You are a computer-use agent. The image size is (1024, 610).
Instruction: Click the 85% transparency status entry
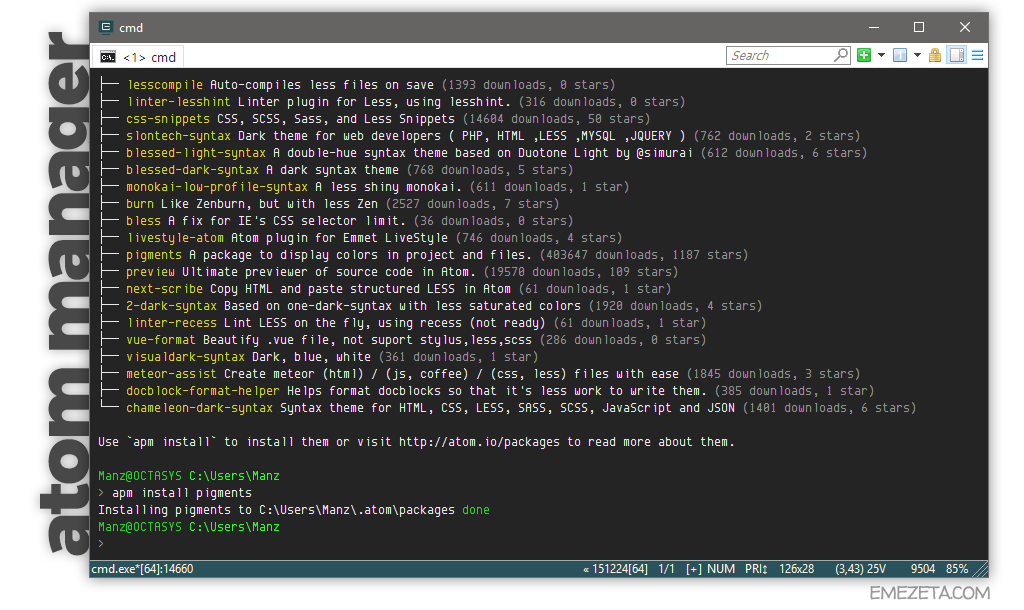tap(957, 569)
